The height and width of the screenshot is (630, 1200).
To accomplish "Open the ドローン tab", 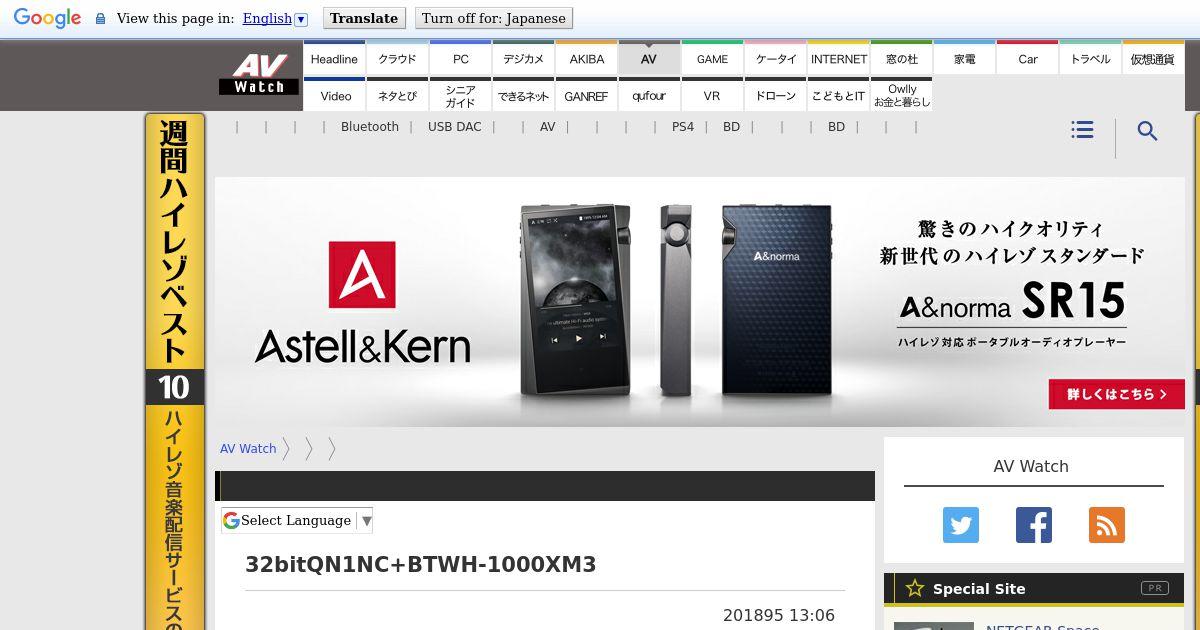I will coord(776,95).
